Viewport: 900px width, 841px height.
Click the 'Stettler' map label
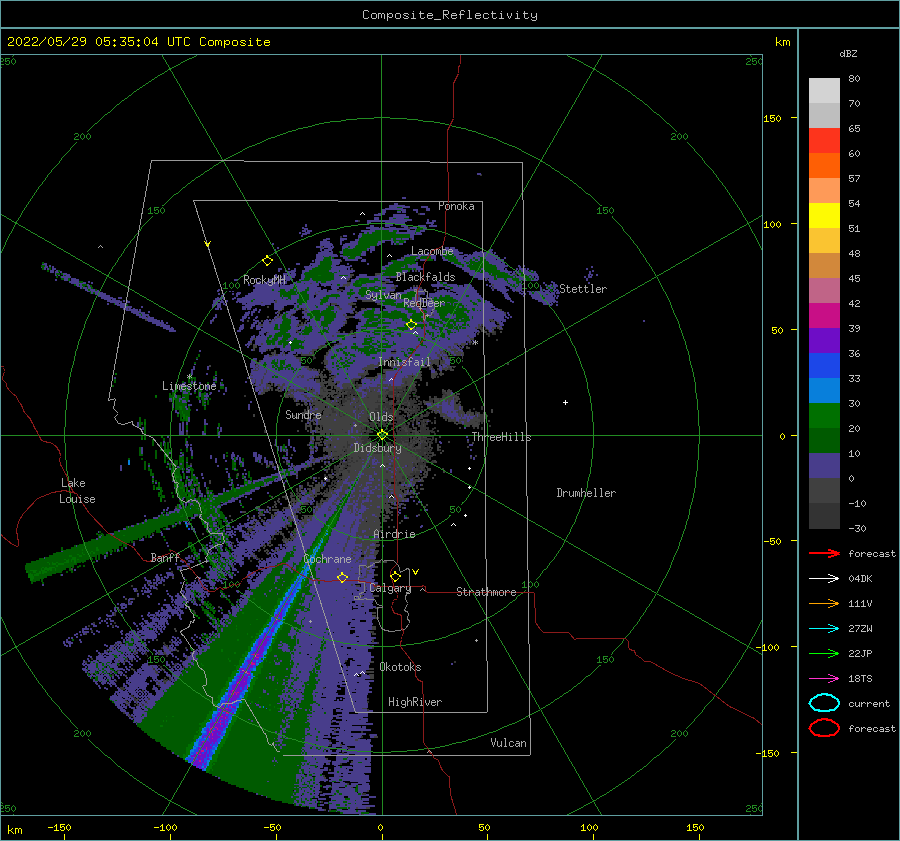pos(583,289)
